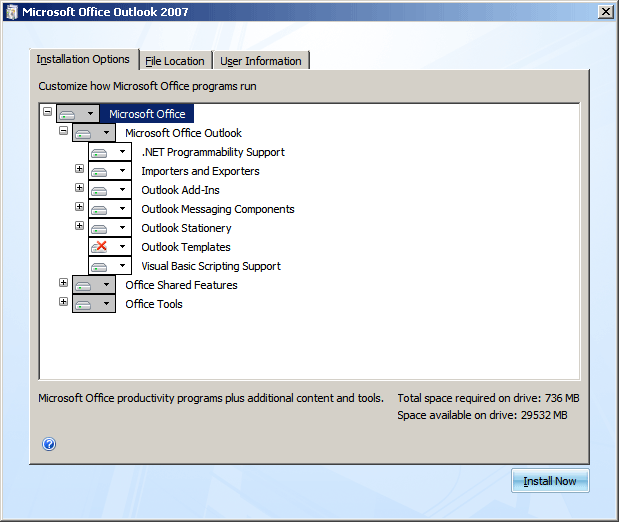Select the Microsoft Office tree label
Viewport: 619px width, 522px height.
click(147, 114)
